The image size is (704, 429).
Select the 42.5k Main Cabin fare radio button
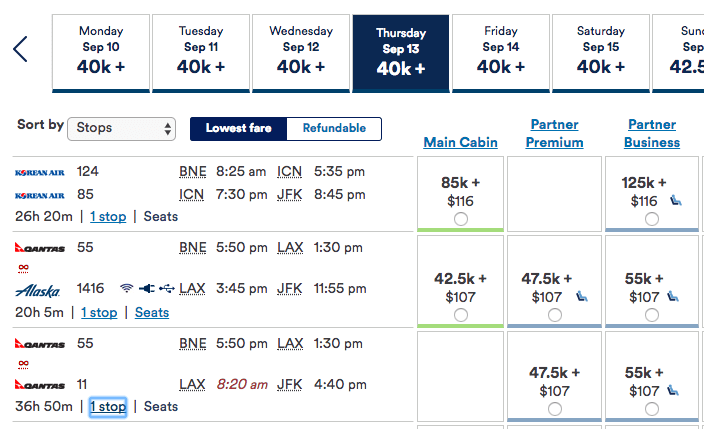pos(460,315)
